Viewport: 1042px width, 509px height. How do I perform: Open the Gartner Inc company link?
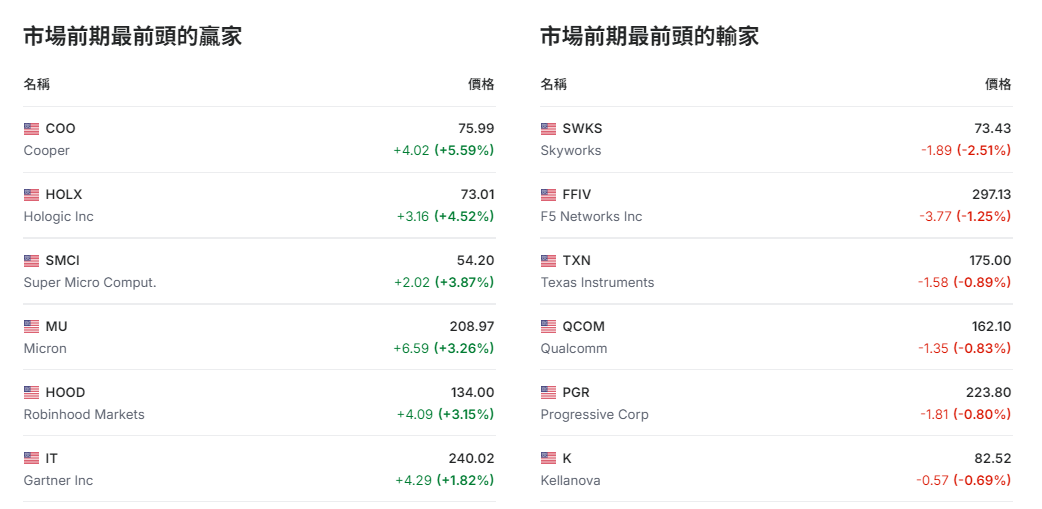(58, 481)
